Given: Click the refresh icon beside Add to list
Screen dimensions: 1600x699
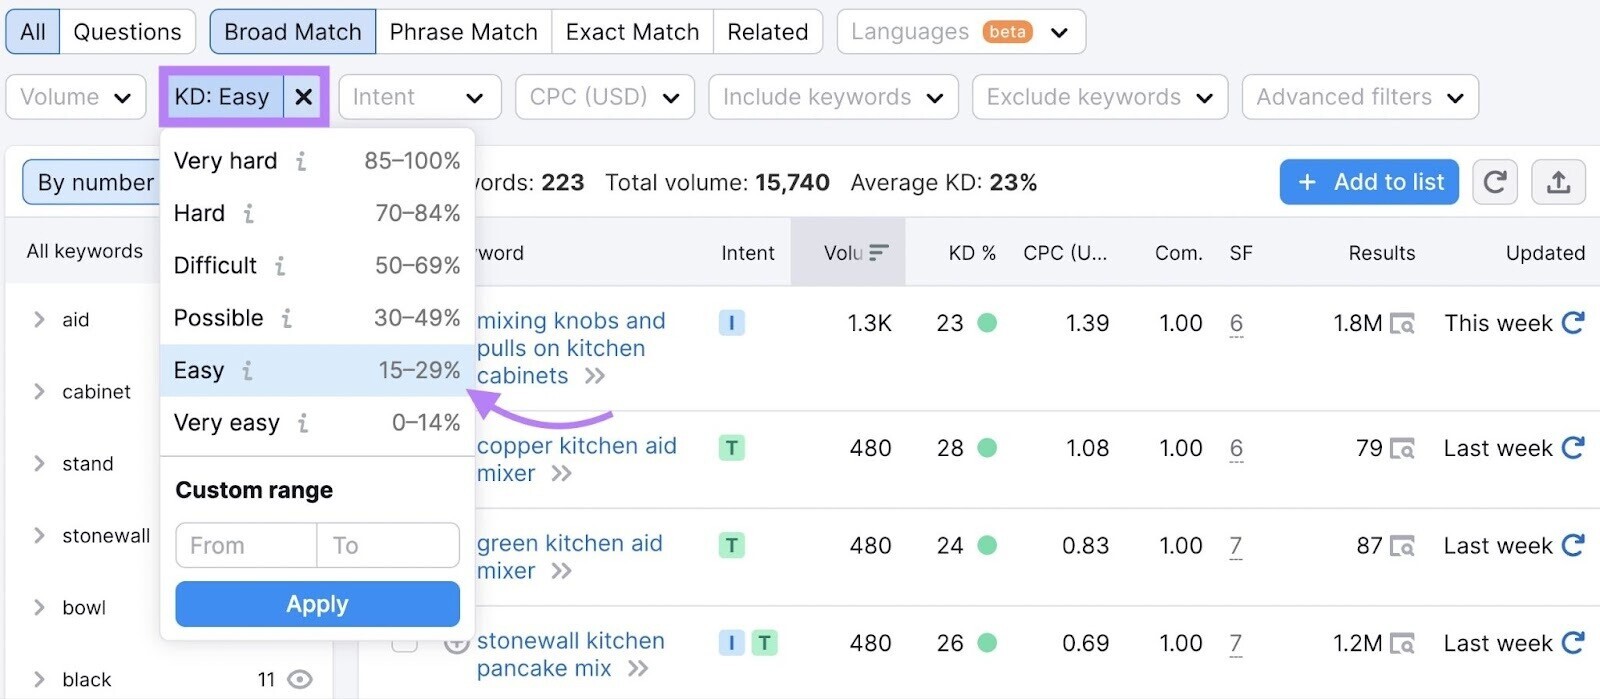Looking at the screenshot, I should [x=1495, y=182].
